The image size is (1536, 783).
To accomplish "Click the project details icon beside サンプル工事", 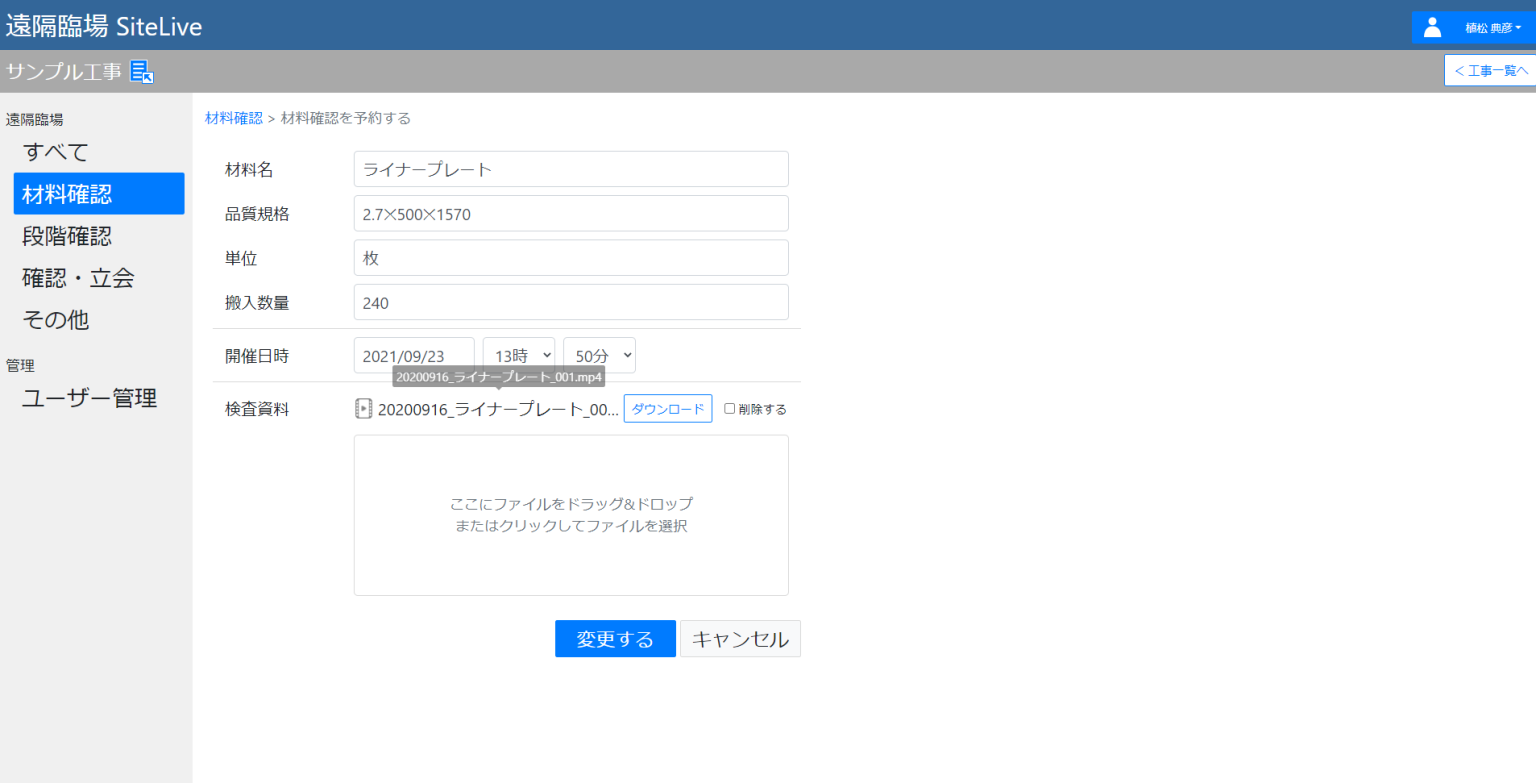I will pos(140,71).
